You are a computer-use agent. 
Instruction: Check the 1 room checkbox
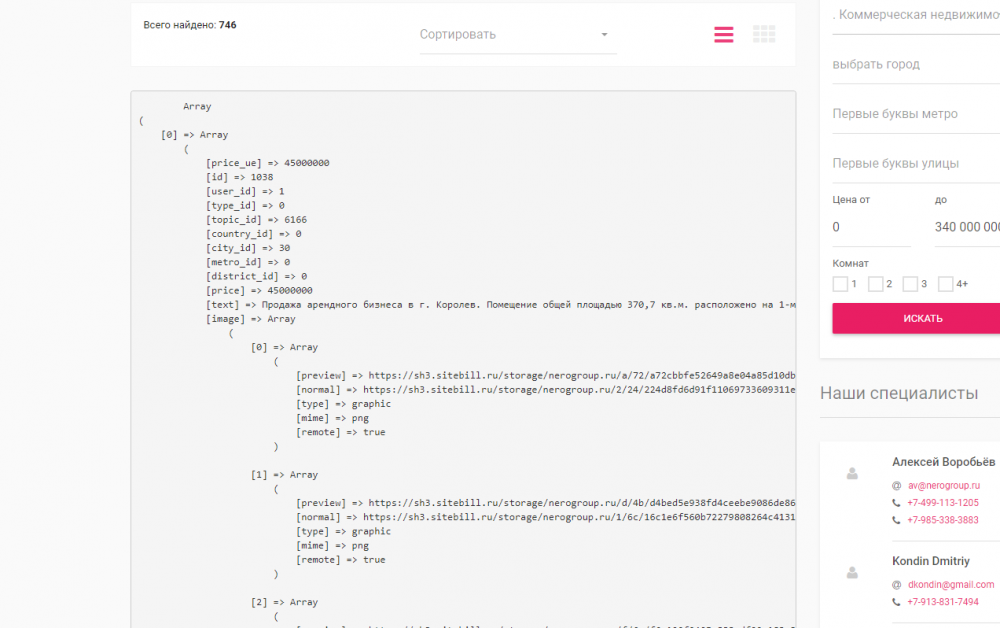tap(840, 284)
